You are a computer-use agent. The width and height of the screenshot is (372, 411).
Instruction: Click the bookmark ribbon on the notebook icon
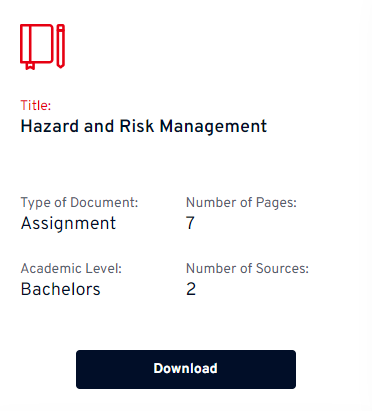(x=30, y=66)
